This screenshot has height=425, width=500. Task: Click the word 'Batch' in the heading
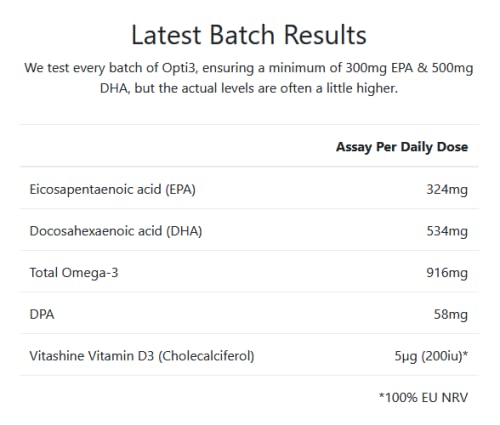[242, 35]
